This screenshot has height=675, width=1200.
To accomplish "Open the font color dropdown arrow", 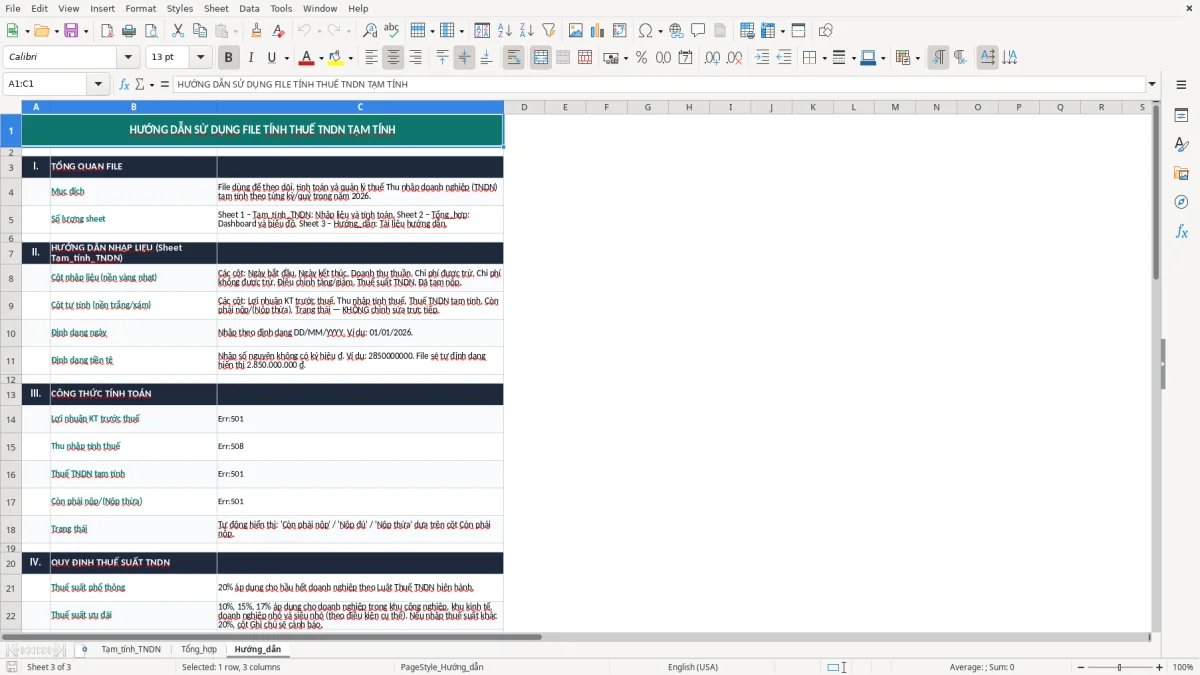I will click(x=321, y=58).
